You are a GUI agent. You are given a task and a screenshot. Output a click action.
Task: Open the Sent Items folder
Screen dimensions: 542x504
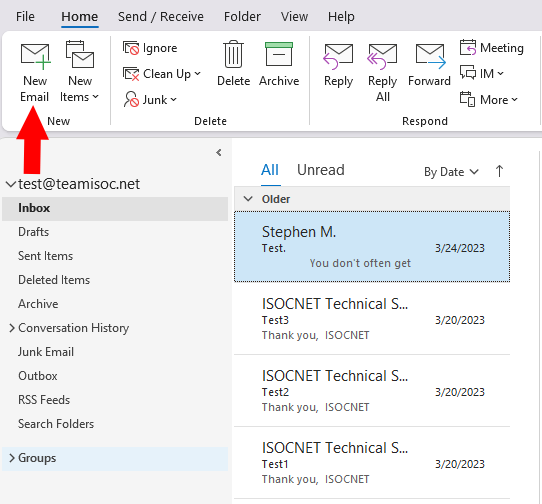pyautogui.click(x=45, y=256)
